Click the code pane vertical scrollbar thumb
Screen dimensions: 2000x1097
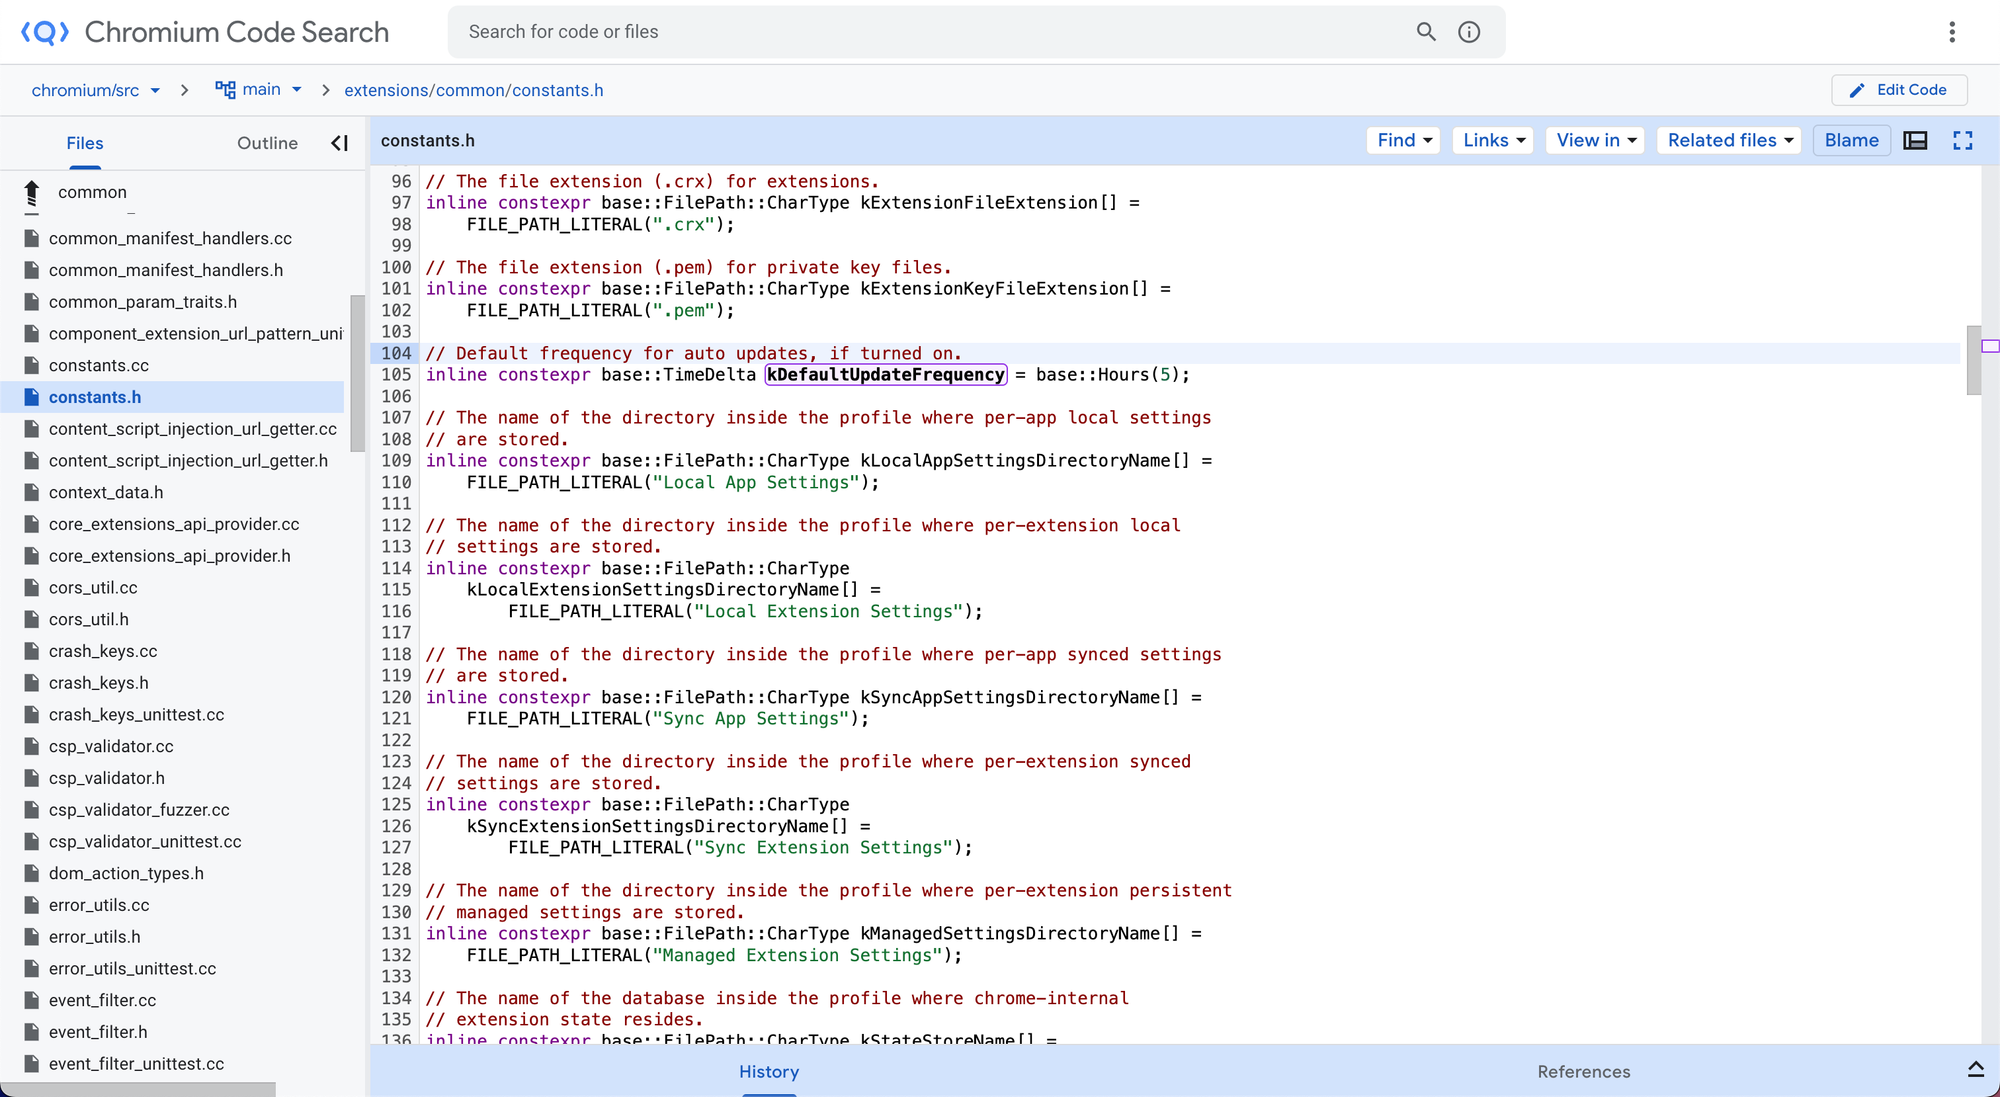tap(1973, 360)
